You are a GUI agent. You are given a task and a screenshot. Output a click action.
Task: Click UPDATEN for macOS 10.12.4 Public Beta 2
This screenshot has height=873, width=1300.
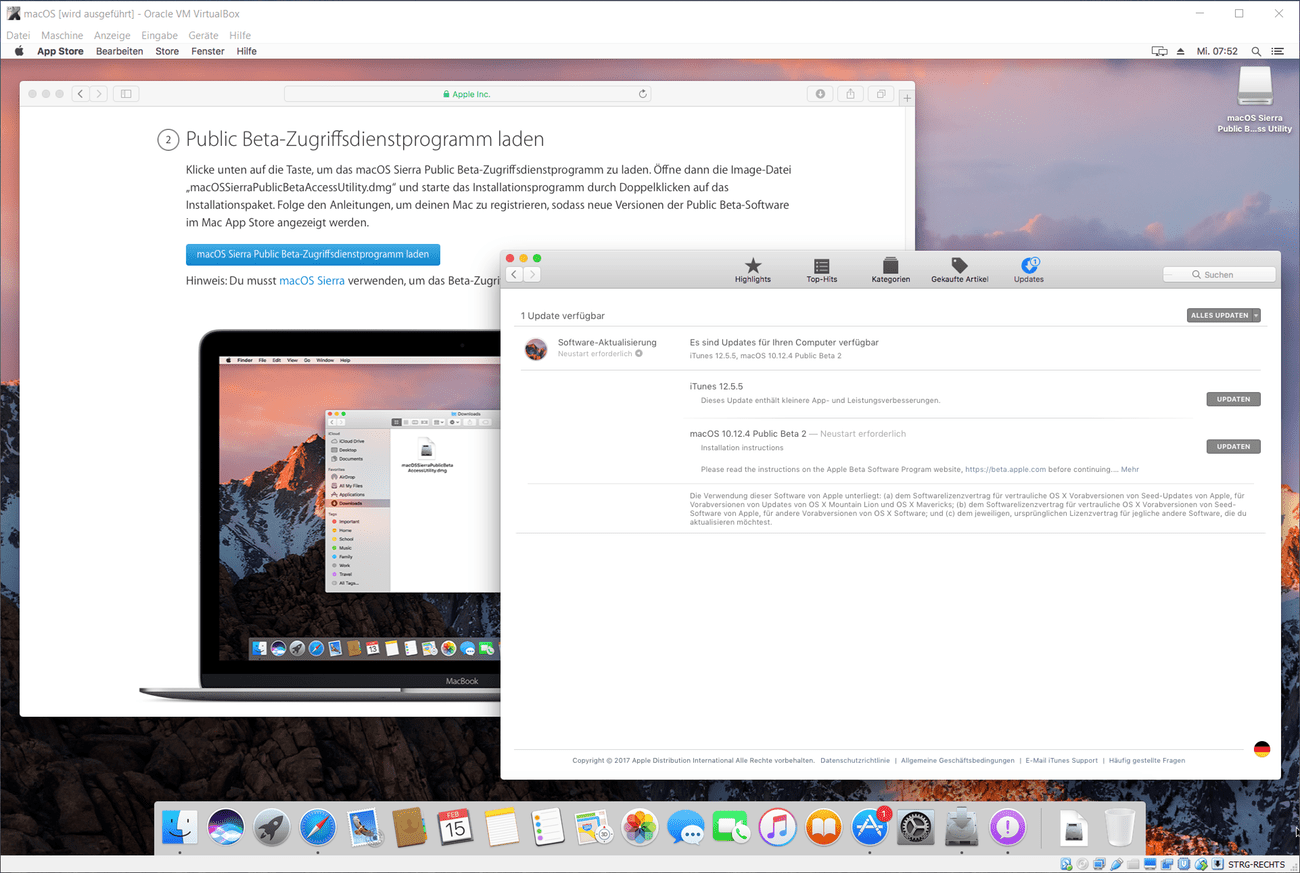pos(1233,446)
